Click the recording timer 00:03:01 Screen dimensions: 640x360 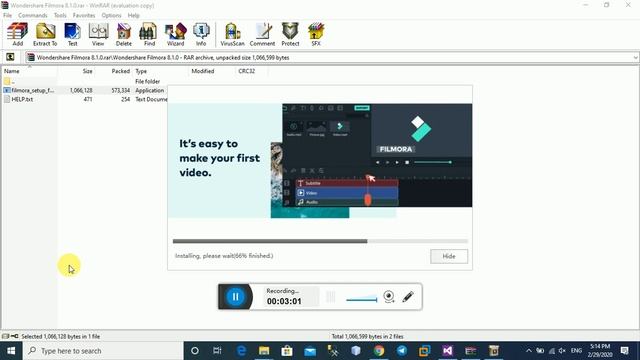[x=284, y=301]
